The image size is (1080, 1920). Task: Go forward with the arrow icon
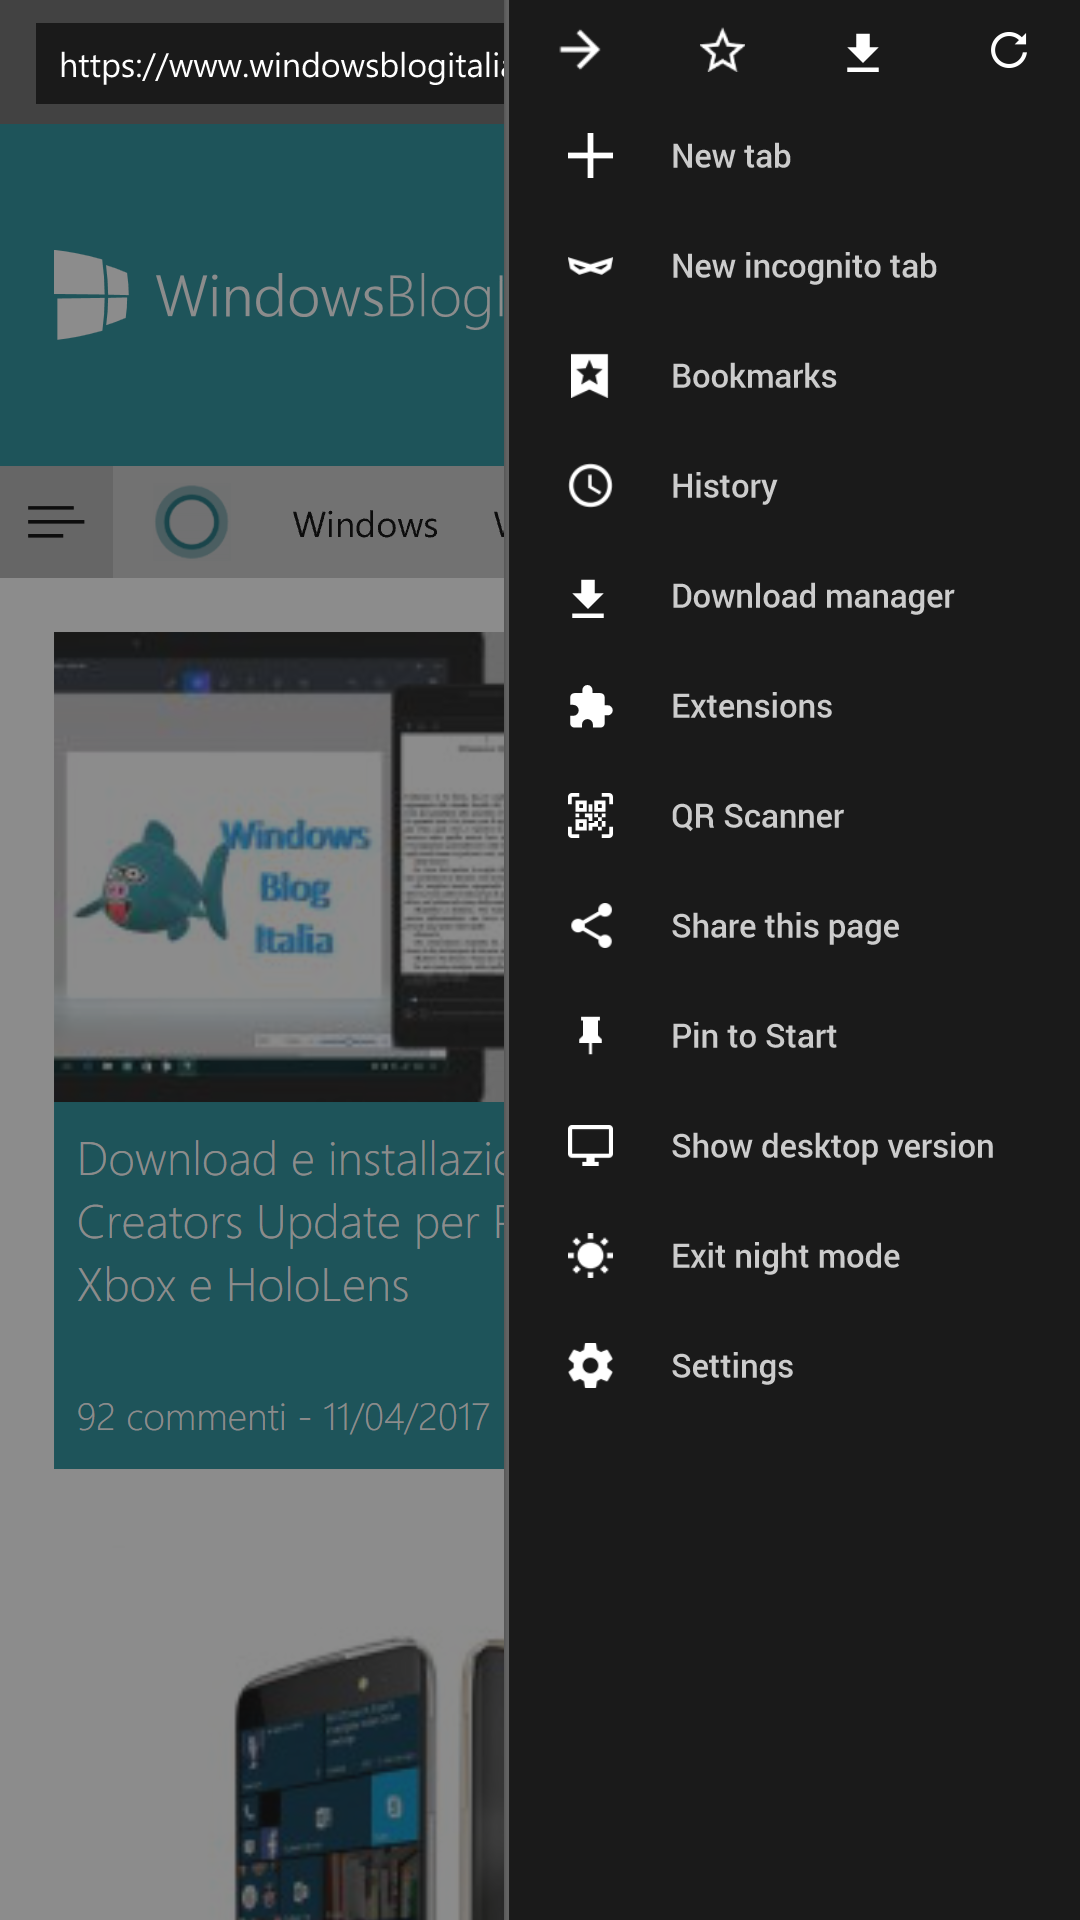point(580,50)
